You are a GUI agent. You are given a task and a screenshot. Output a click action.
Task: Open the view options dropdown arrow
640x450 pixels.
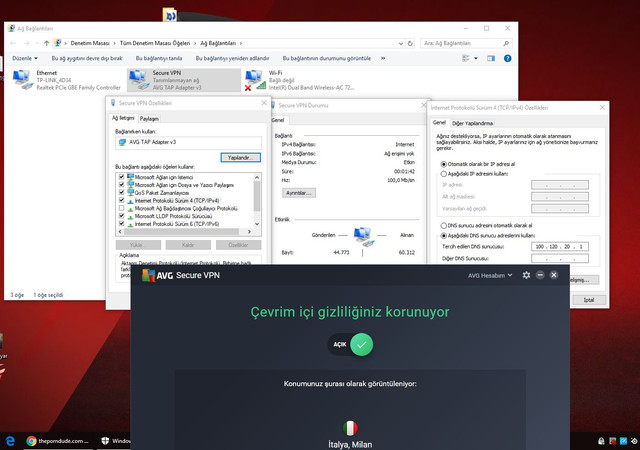coord(476,58)
